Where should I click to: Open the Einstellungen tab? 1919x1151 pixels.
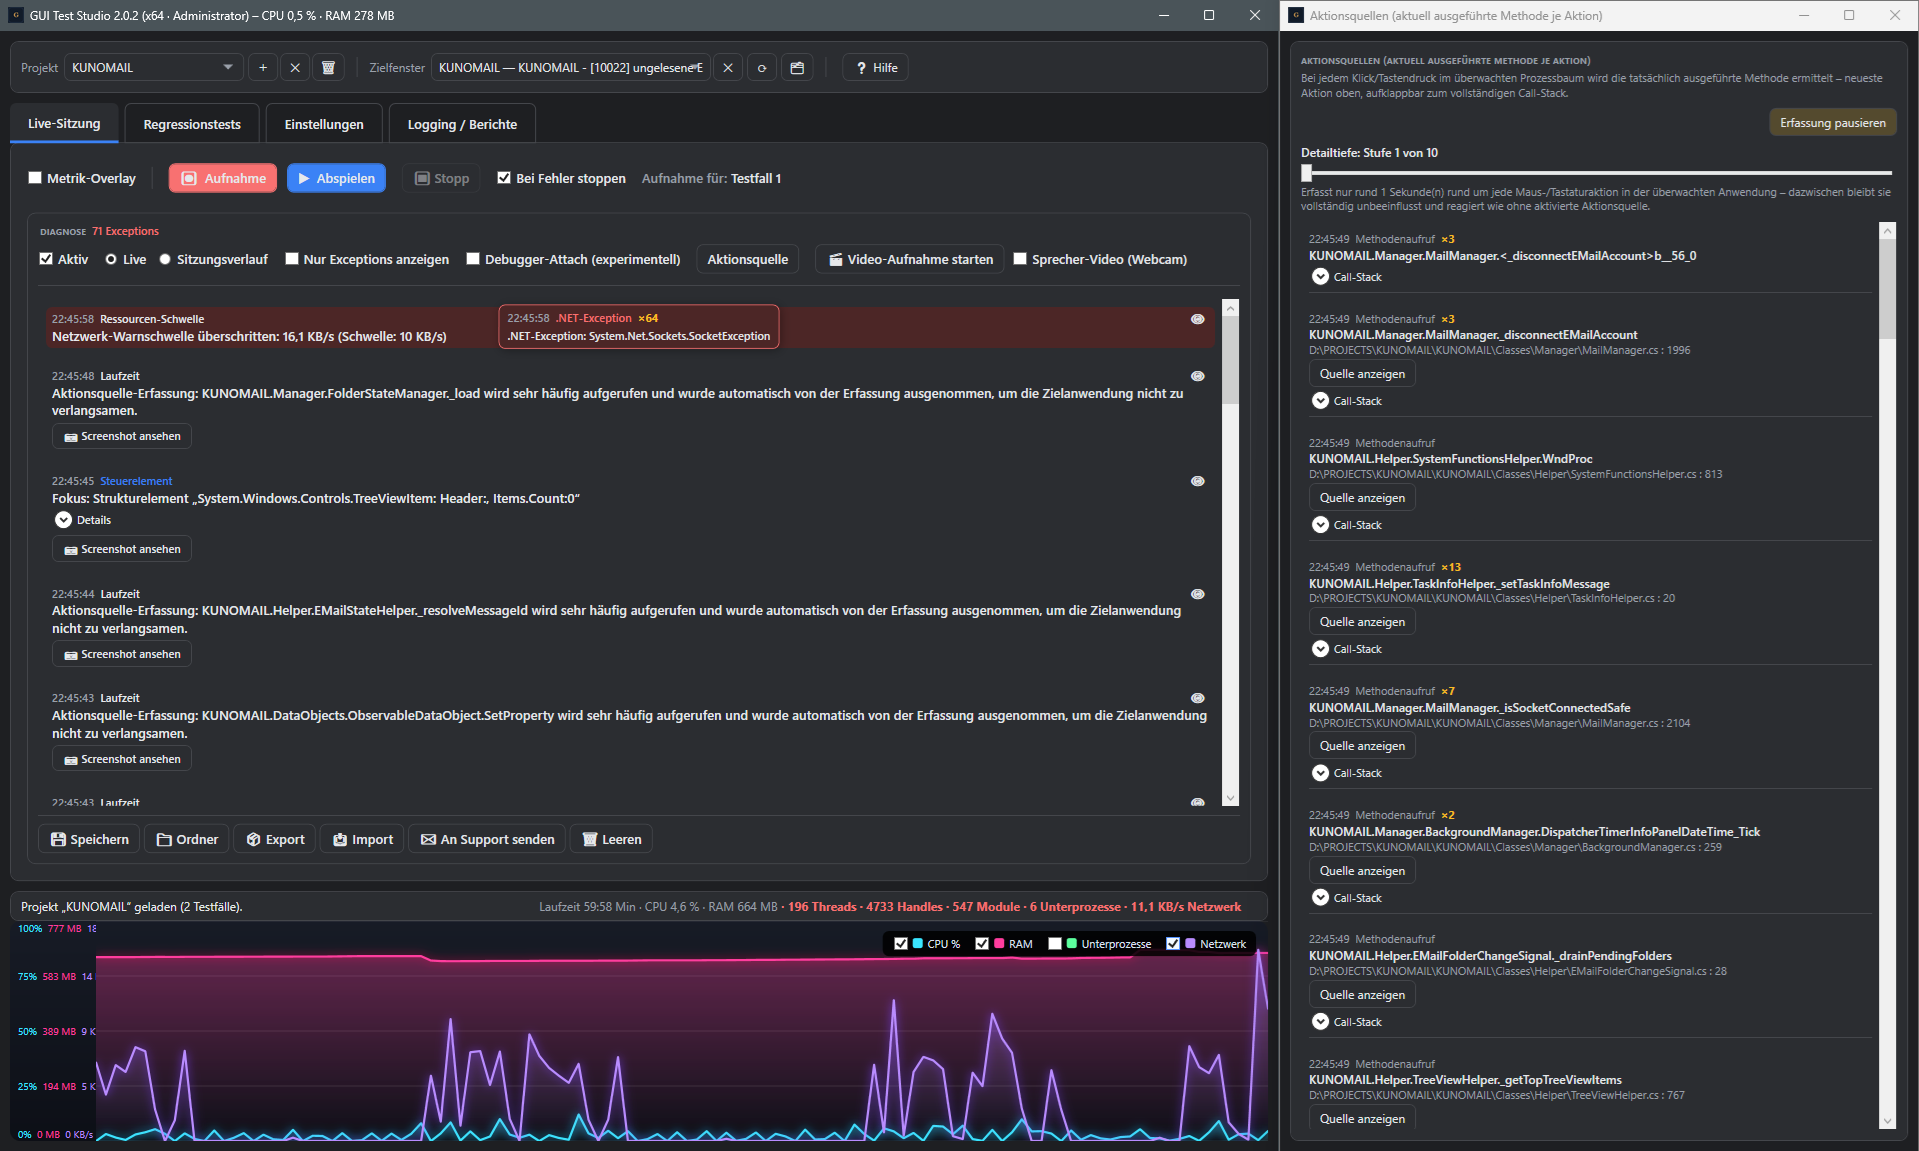(x=324, y=124)
